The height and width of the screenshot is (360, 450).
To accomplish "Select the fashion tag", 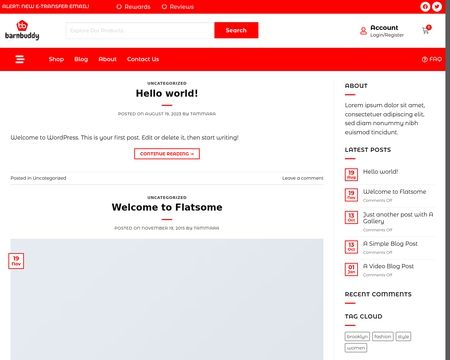I will 383,337.
